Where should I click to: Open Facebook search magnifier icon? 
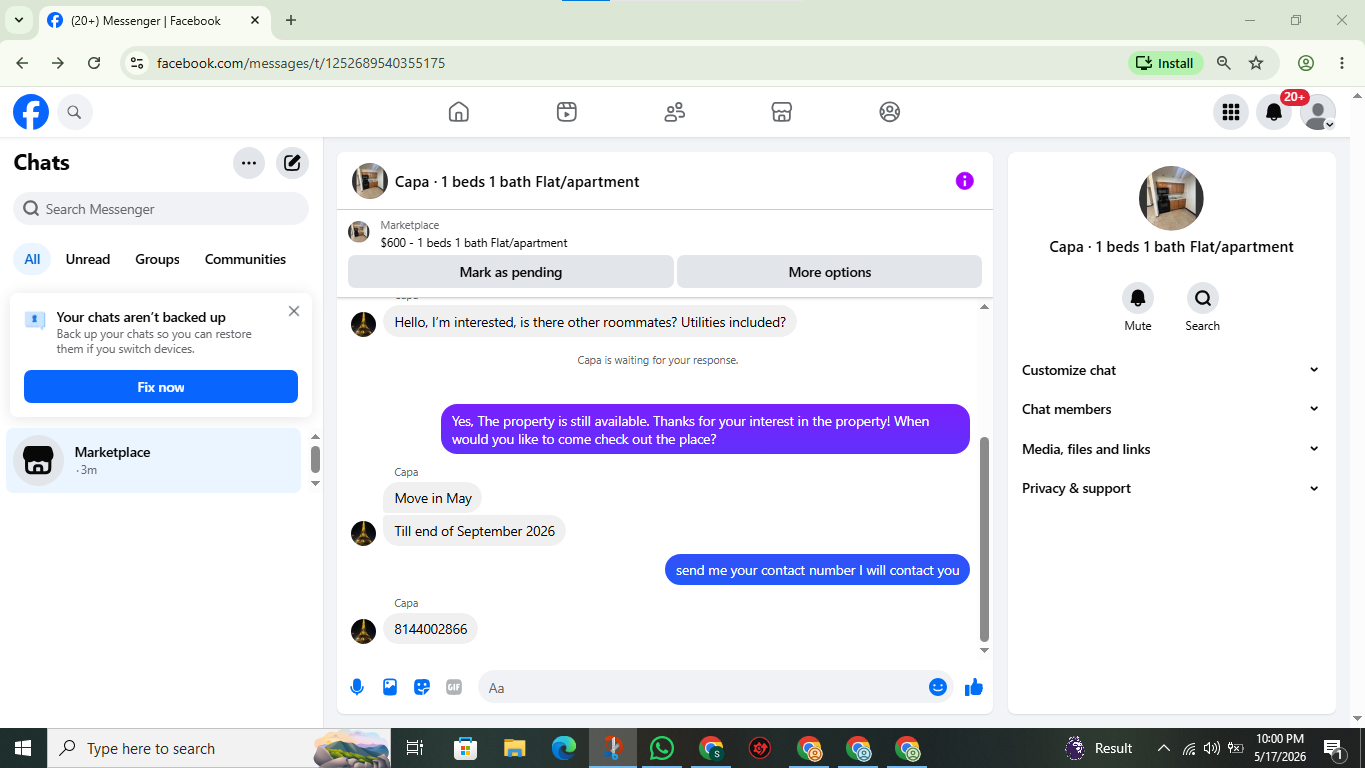(74, 112)
